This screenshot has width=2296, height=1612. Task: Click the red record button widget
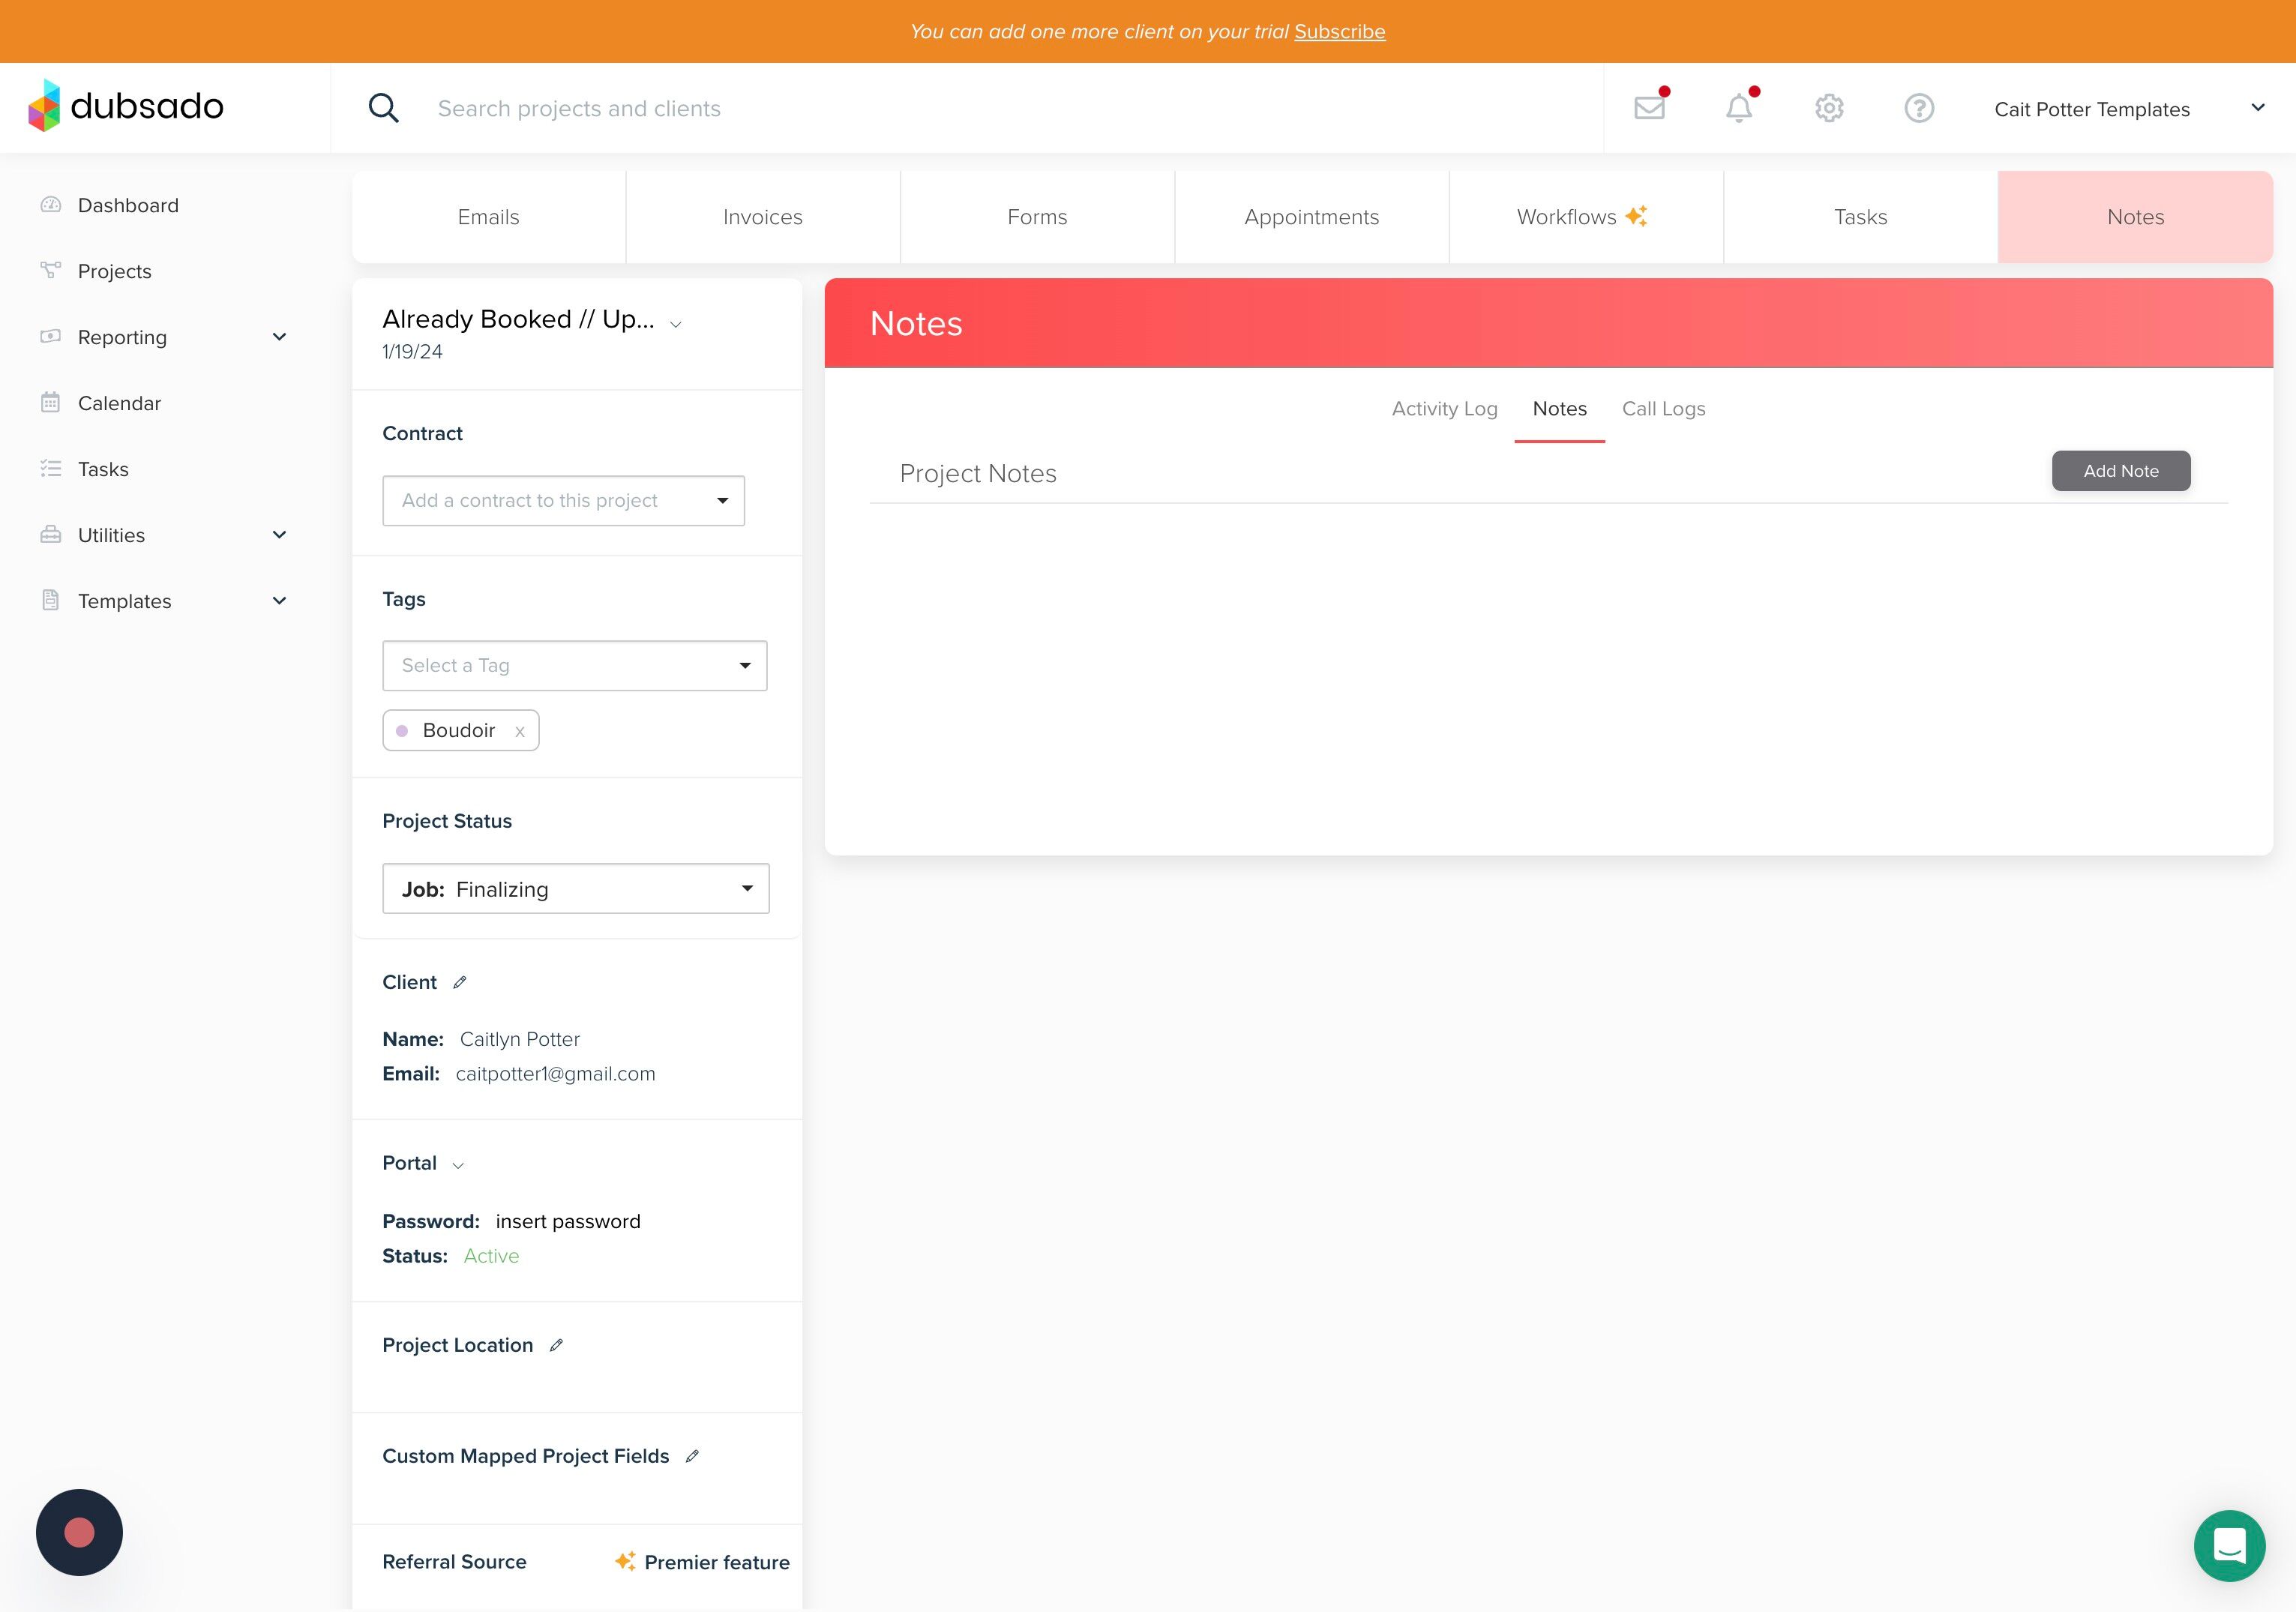click(x=79, y=1532)
